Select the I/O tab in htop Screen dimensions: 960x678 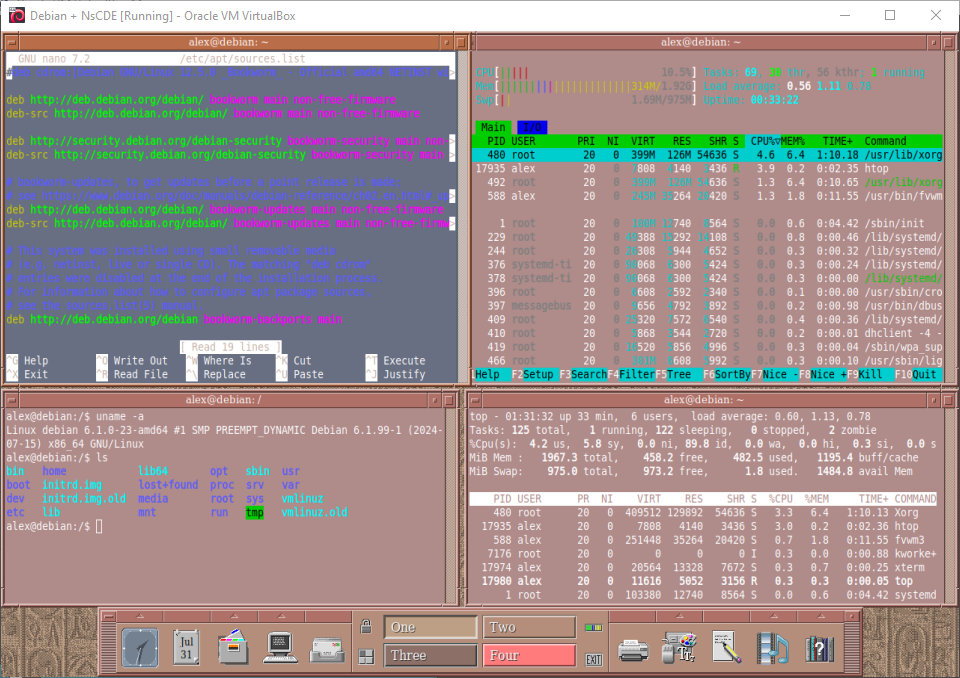pyautogui.click(x=530, y=127)
